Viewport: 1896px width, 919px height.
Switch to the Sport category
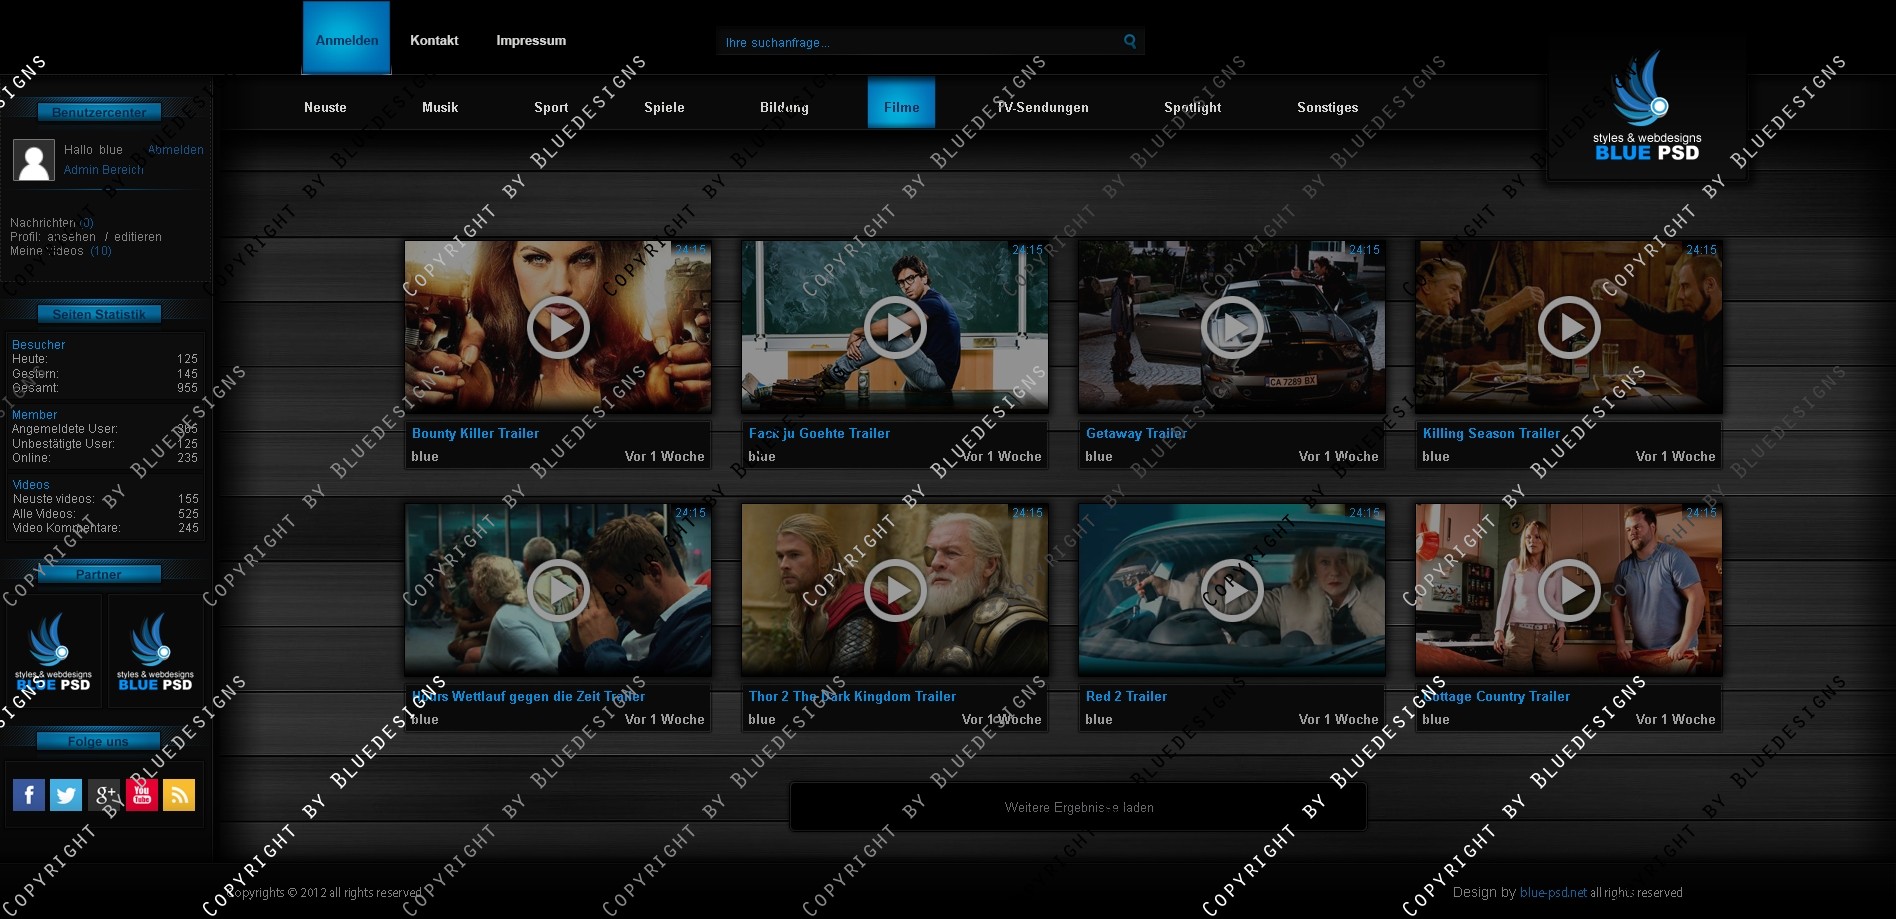pyautogui.click(x=551, y=107)
